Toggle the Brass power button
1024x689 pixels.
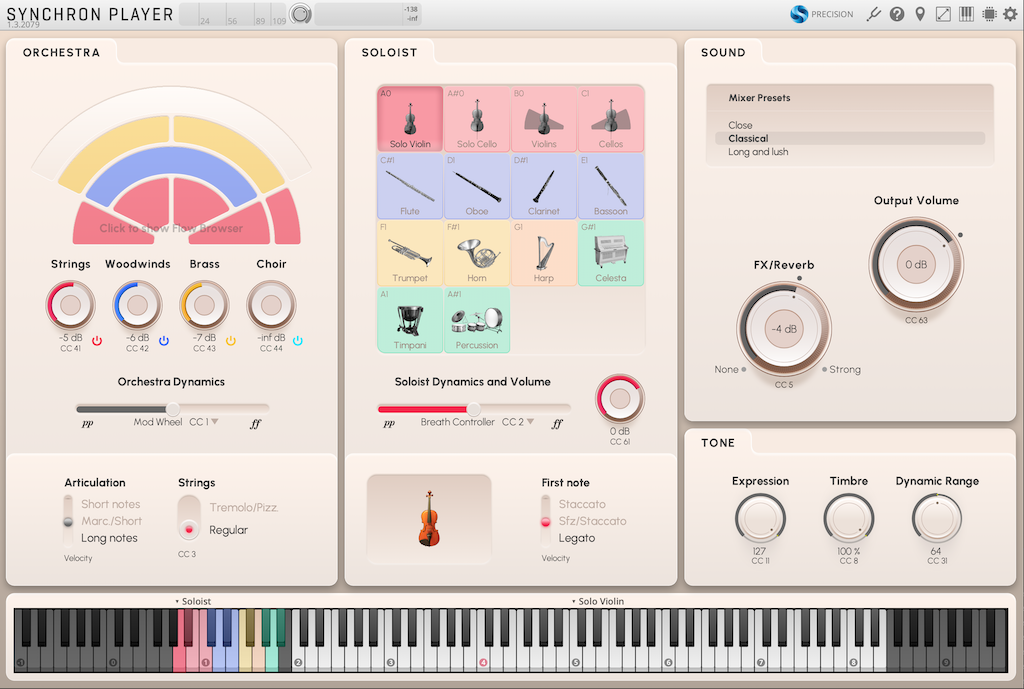tap(231, 340)
